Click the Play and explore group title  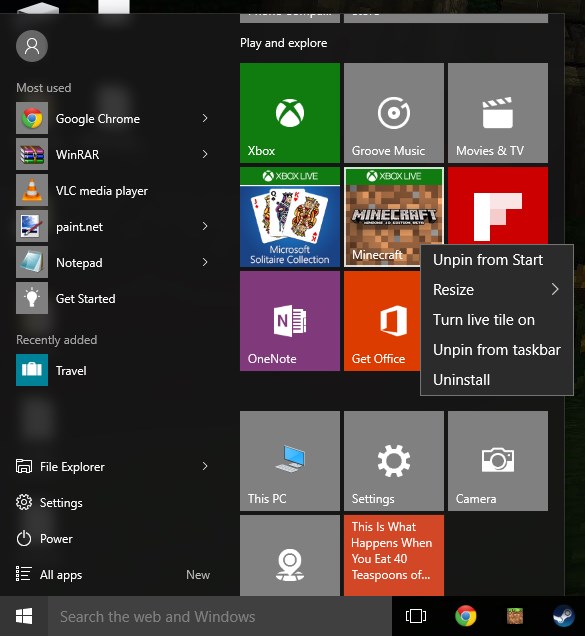(x=284, y=43)
